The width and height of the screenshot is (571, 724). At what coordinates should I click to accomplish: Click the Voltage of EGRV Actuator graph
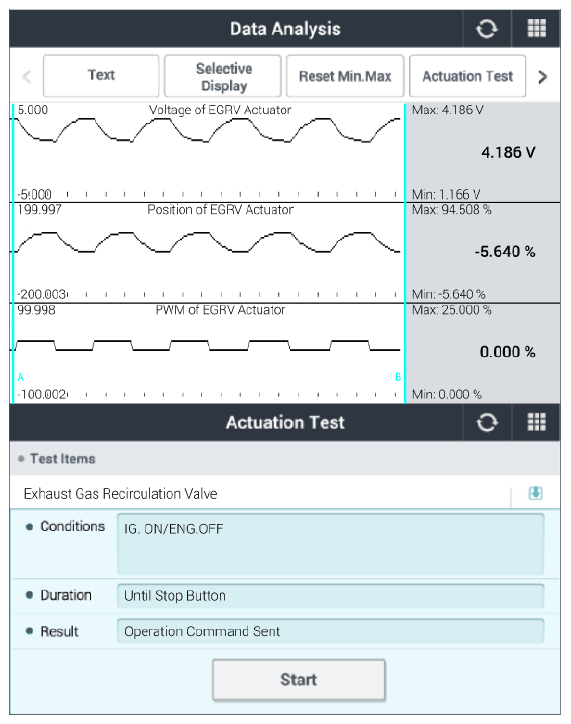pos(209,152)
